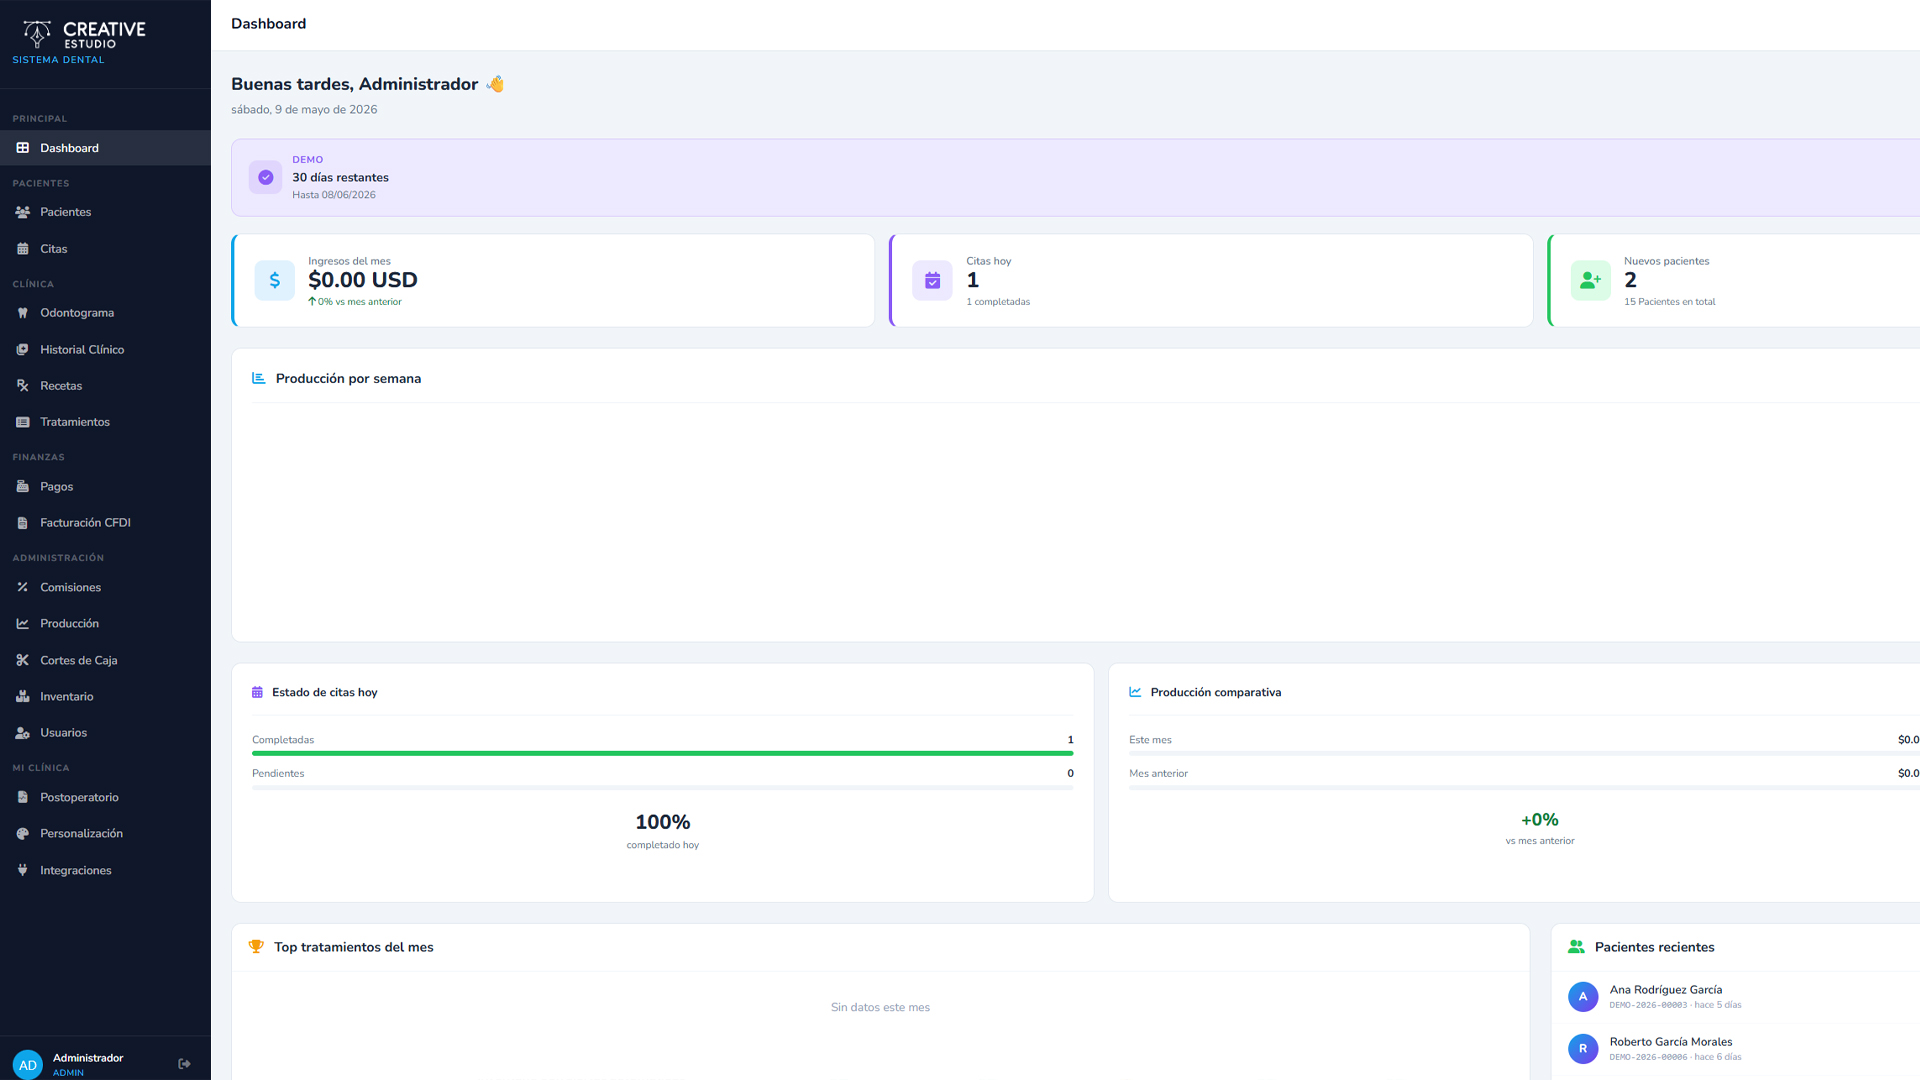Screen dimensions: 1920x1080
Task: Open the Odontograma page
Action: (105, 313)
